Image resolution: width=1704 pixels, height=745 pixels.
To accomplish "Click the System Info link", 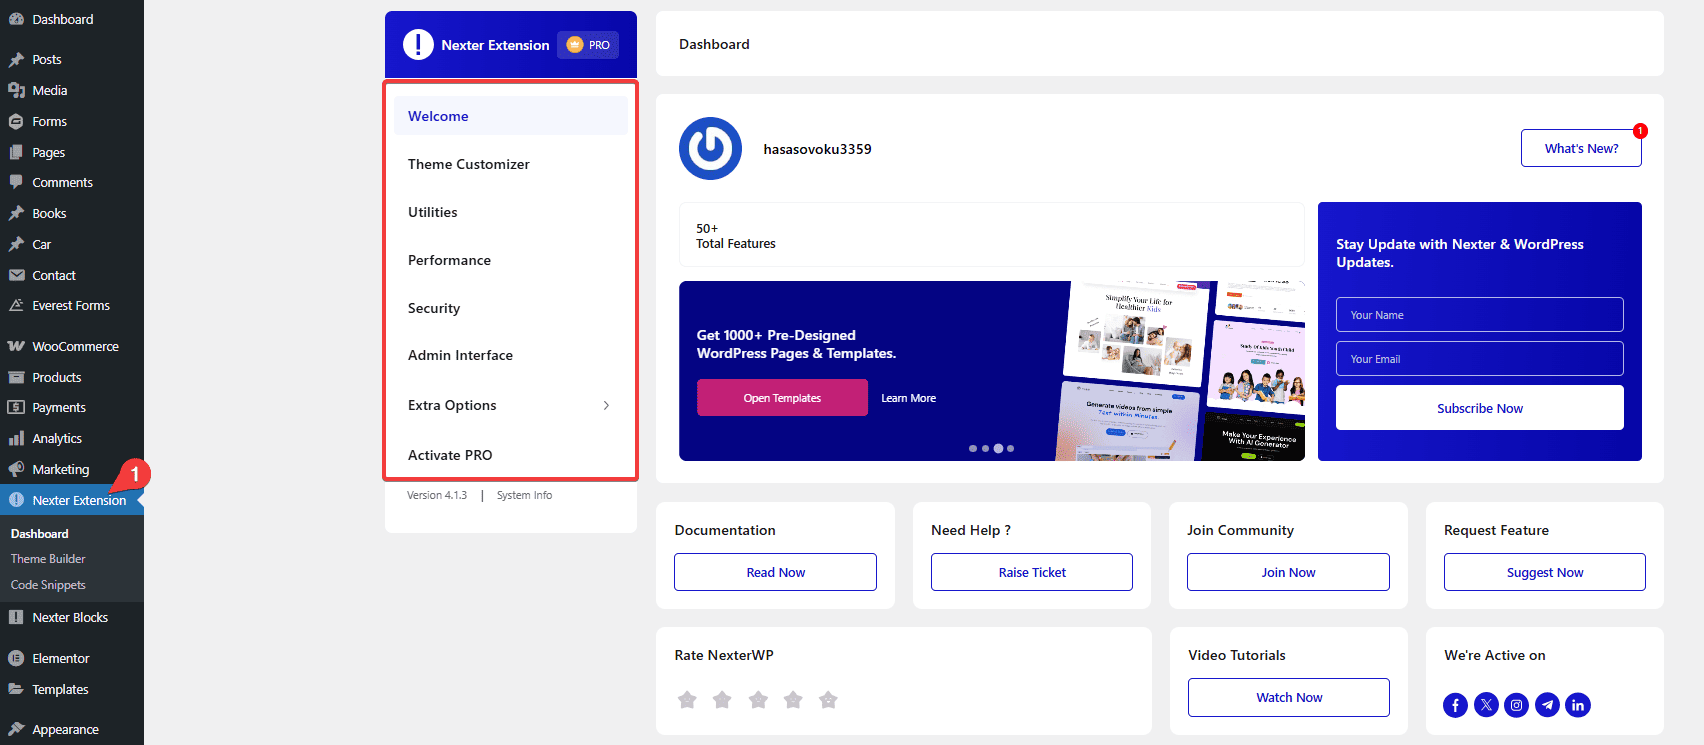I will pos(524,495).
